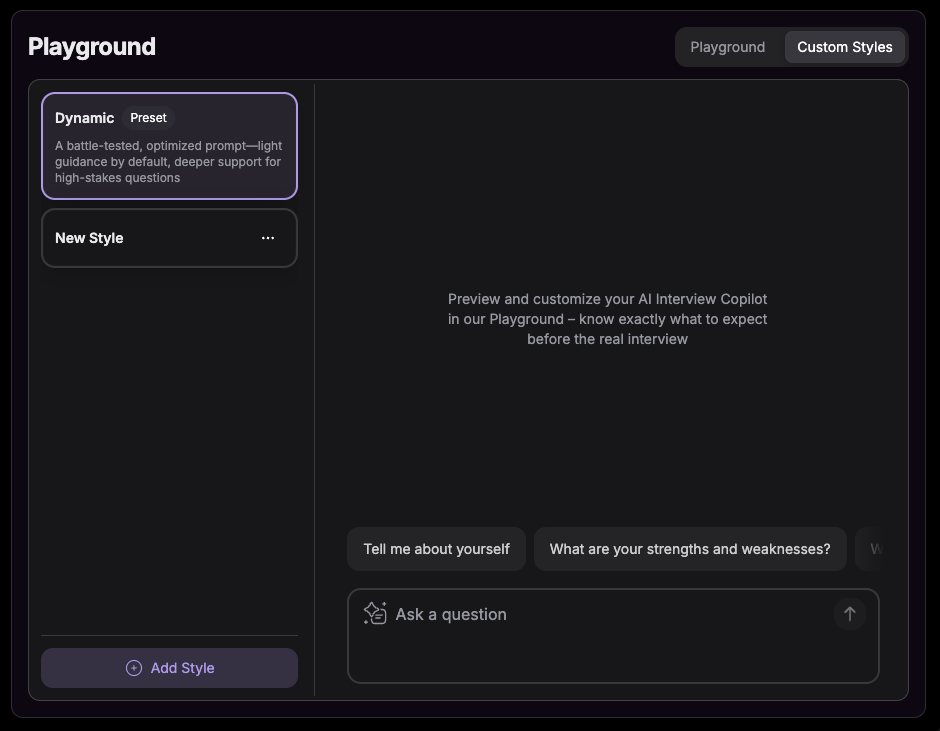Choose the strengths and weaknesses suggestion chip
The image size is (940, 731).
pos(690,548)
